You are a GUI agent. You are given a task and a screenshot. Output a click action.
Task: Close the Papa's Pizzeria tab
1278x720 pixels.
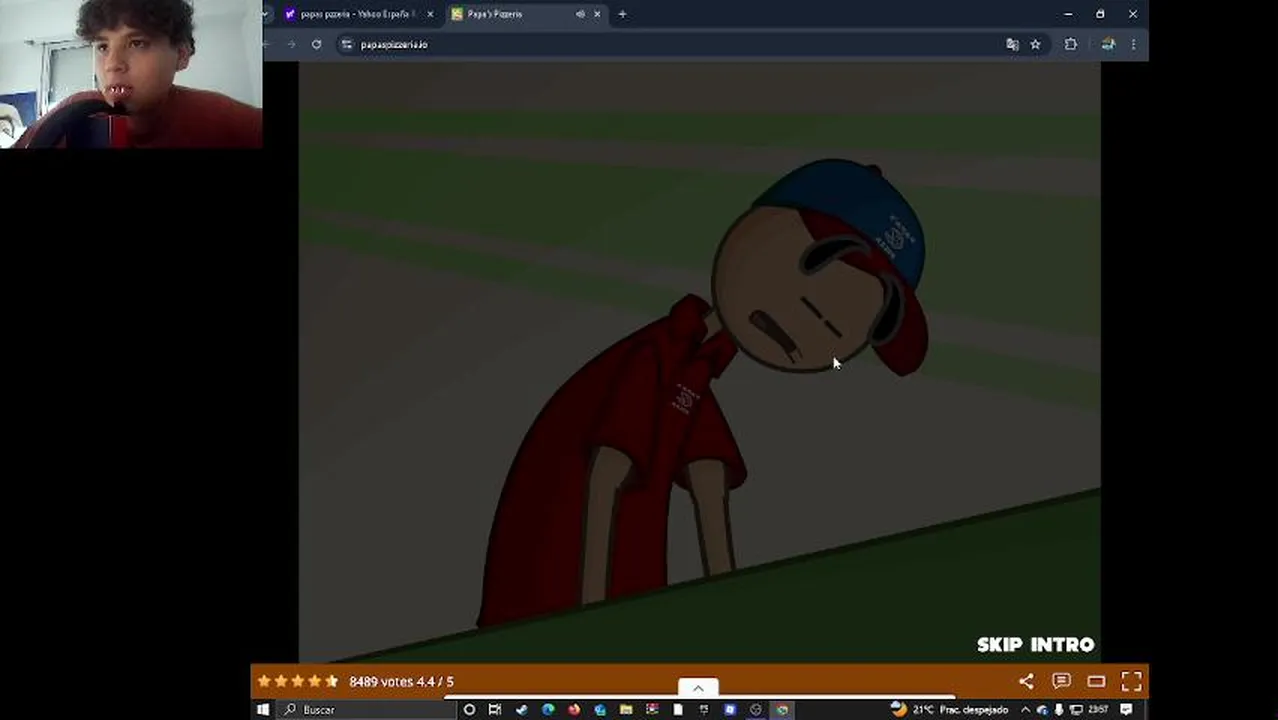597,14
